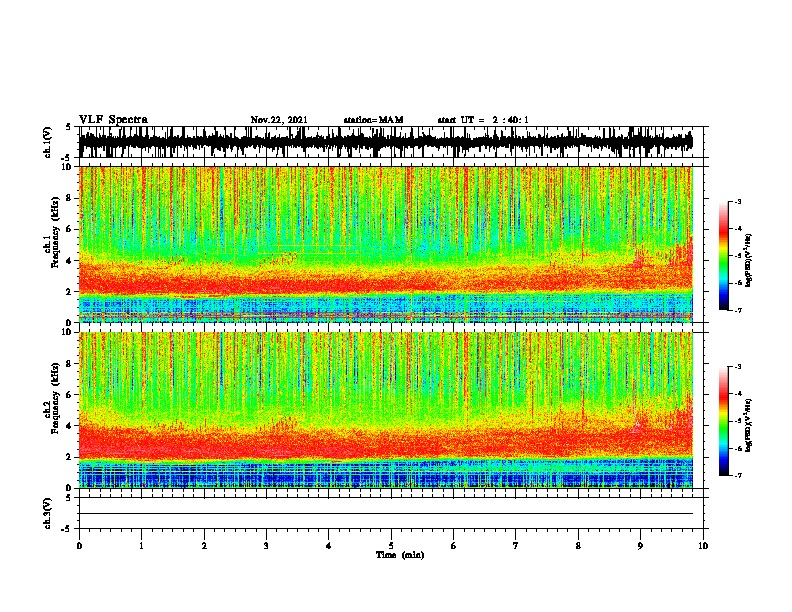The width and height of the screenshot is (792, 612).
Task: Click the "-3" label on ch.1 color bar
Action: [737, 201]
